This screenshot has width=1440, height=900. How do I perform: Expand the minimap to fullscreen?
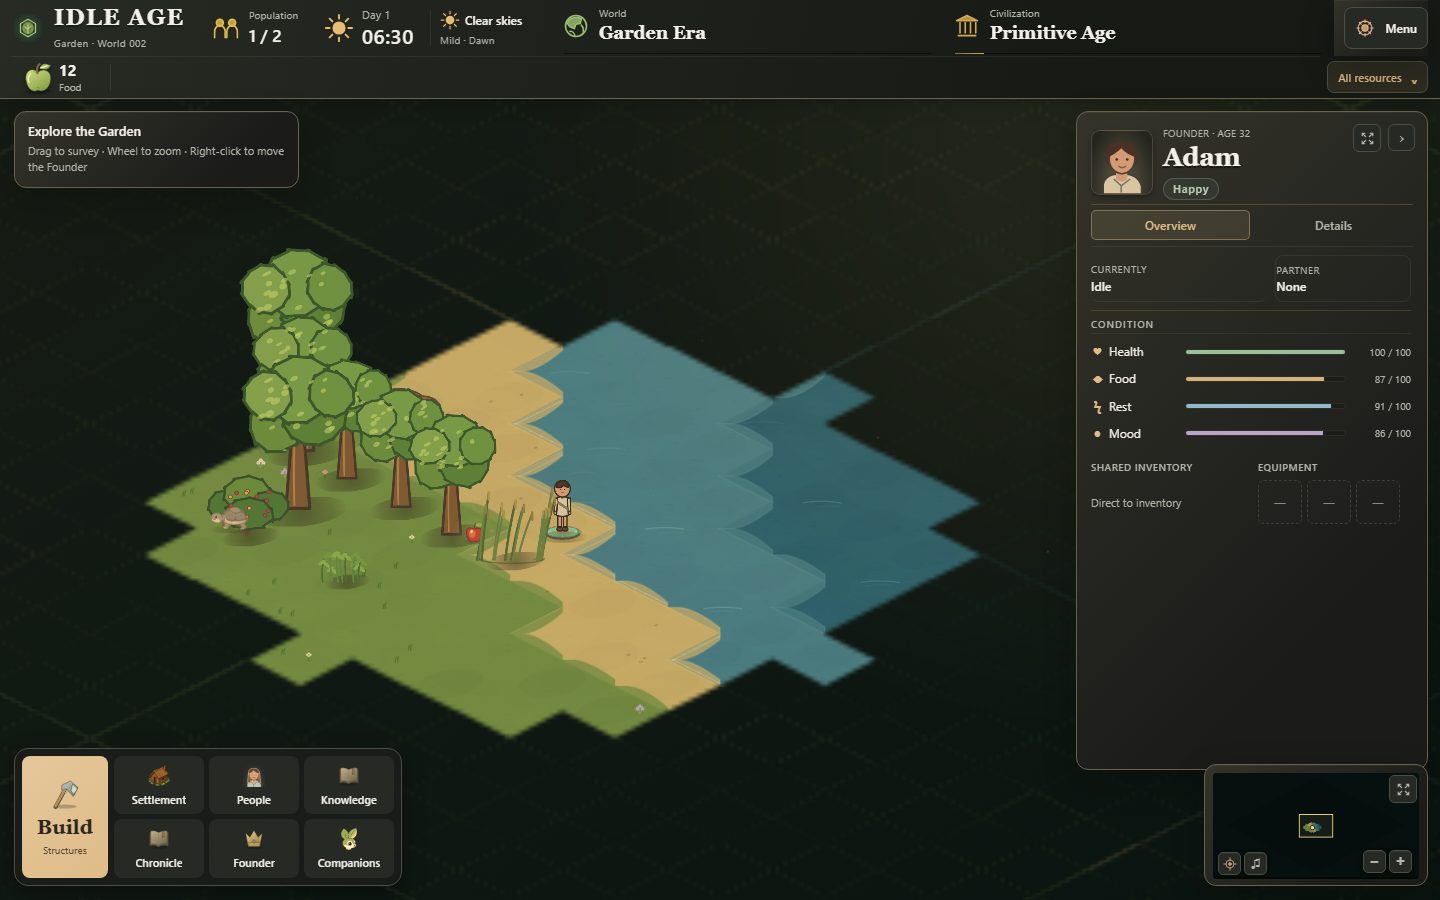1403,790
